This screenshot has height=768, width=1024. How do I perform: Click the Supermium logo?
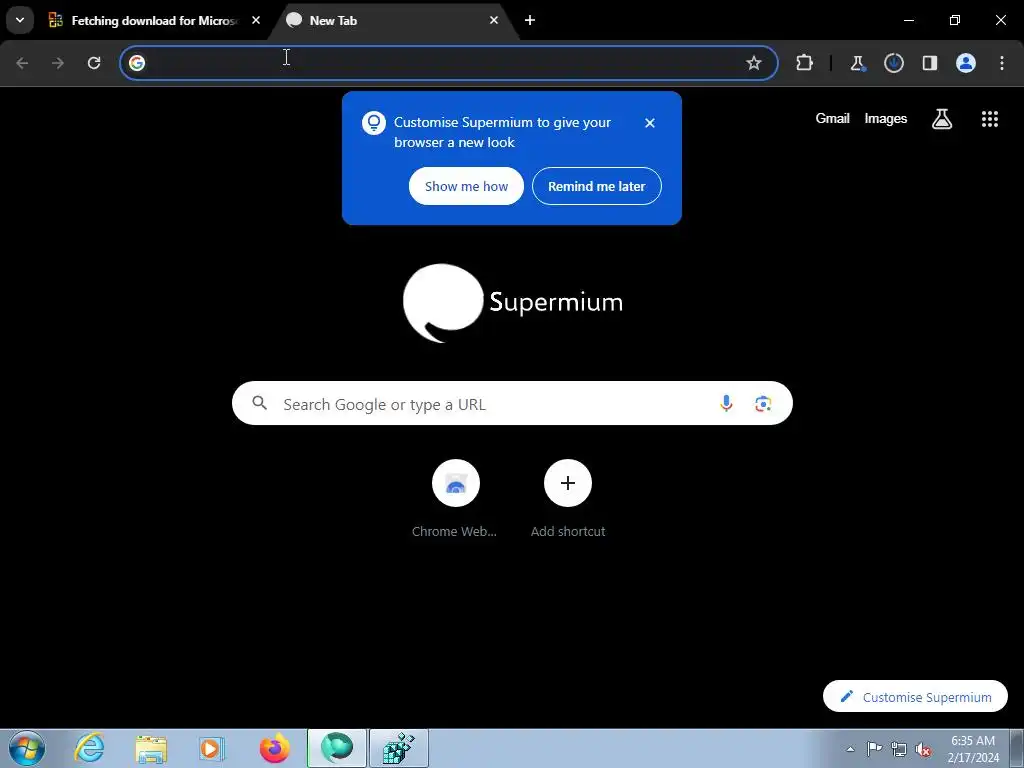pos(513,302)
